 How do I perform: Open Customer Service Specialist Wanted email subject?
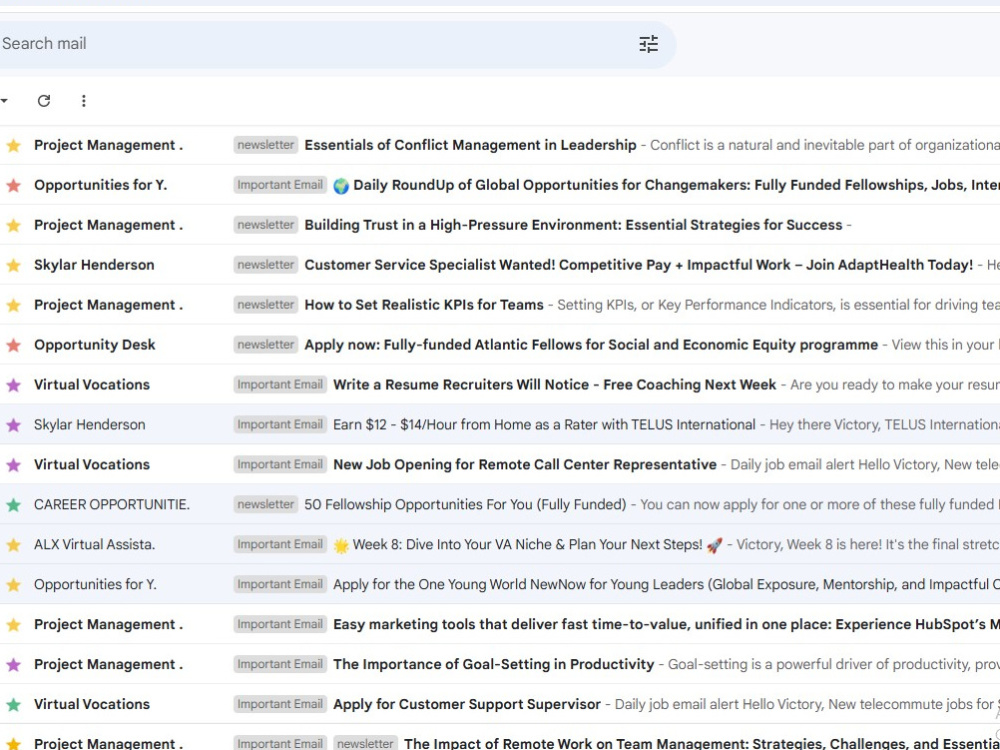[638, 265]
